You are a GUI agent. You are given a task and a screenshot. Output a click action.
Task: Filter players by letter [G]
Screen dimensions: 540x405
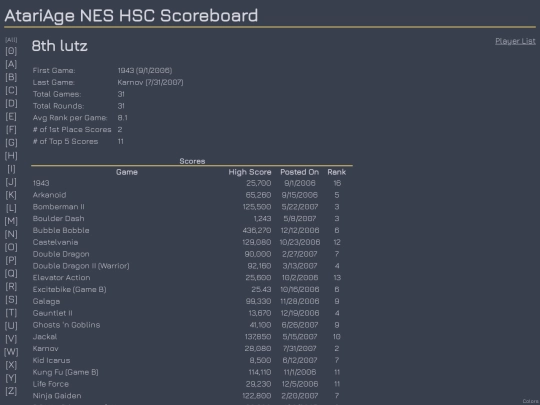11,143
